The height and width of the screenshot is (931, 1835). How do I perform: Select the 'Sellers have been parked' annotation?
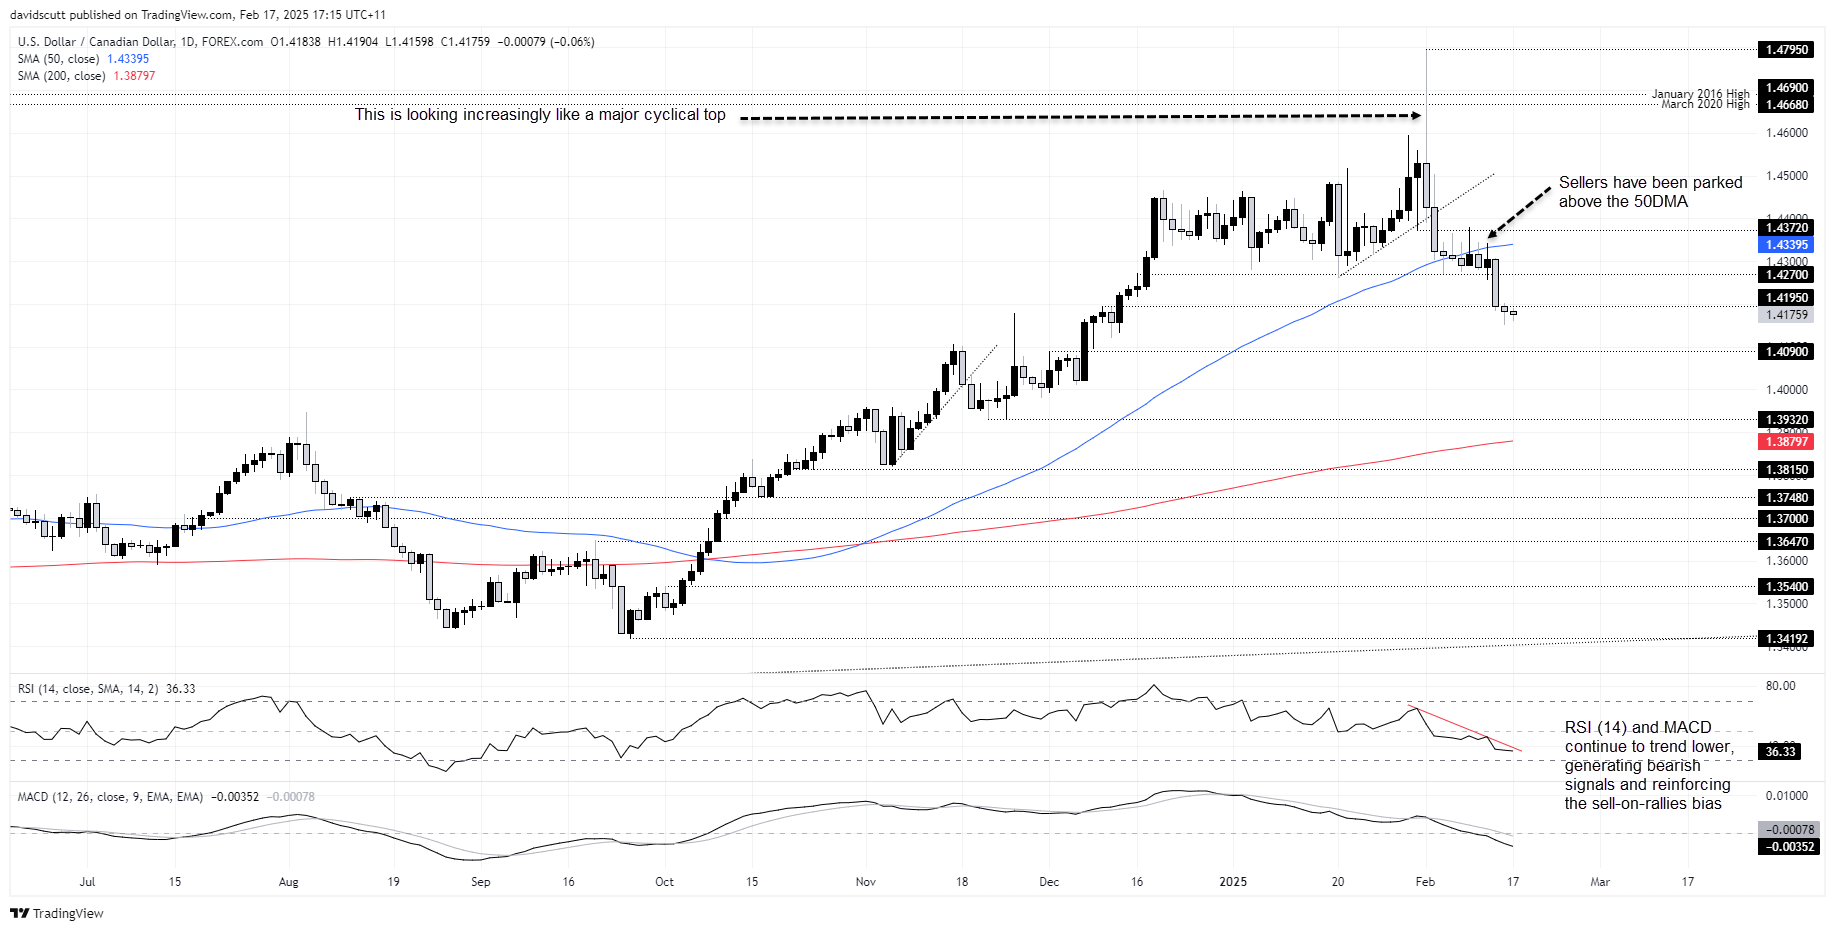click(1650, 192)
